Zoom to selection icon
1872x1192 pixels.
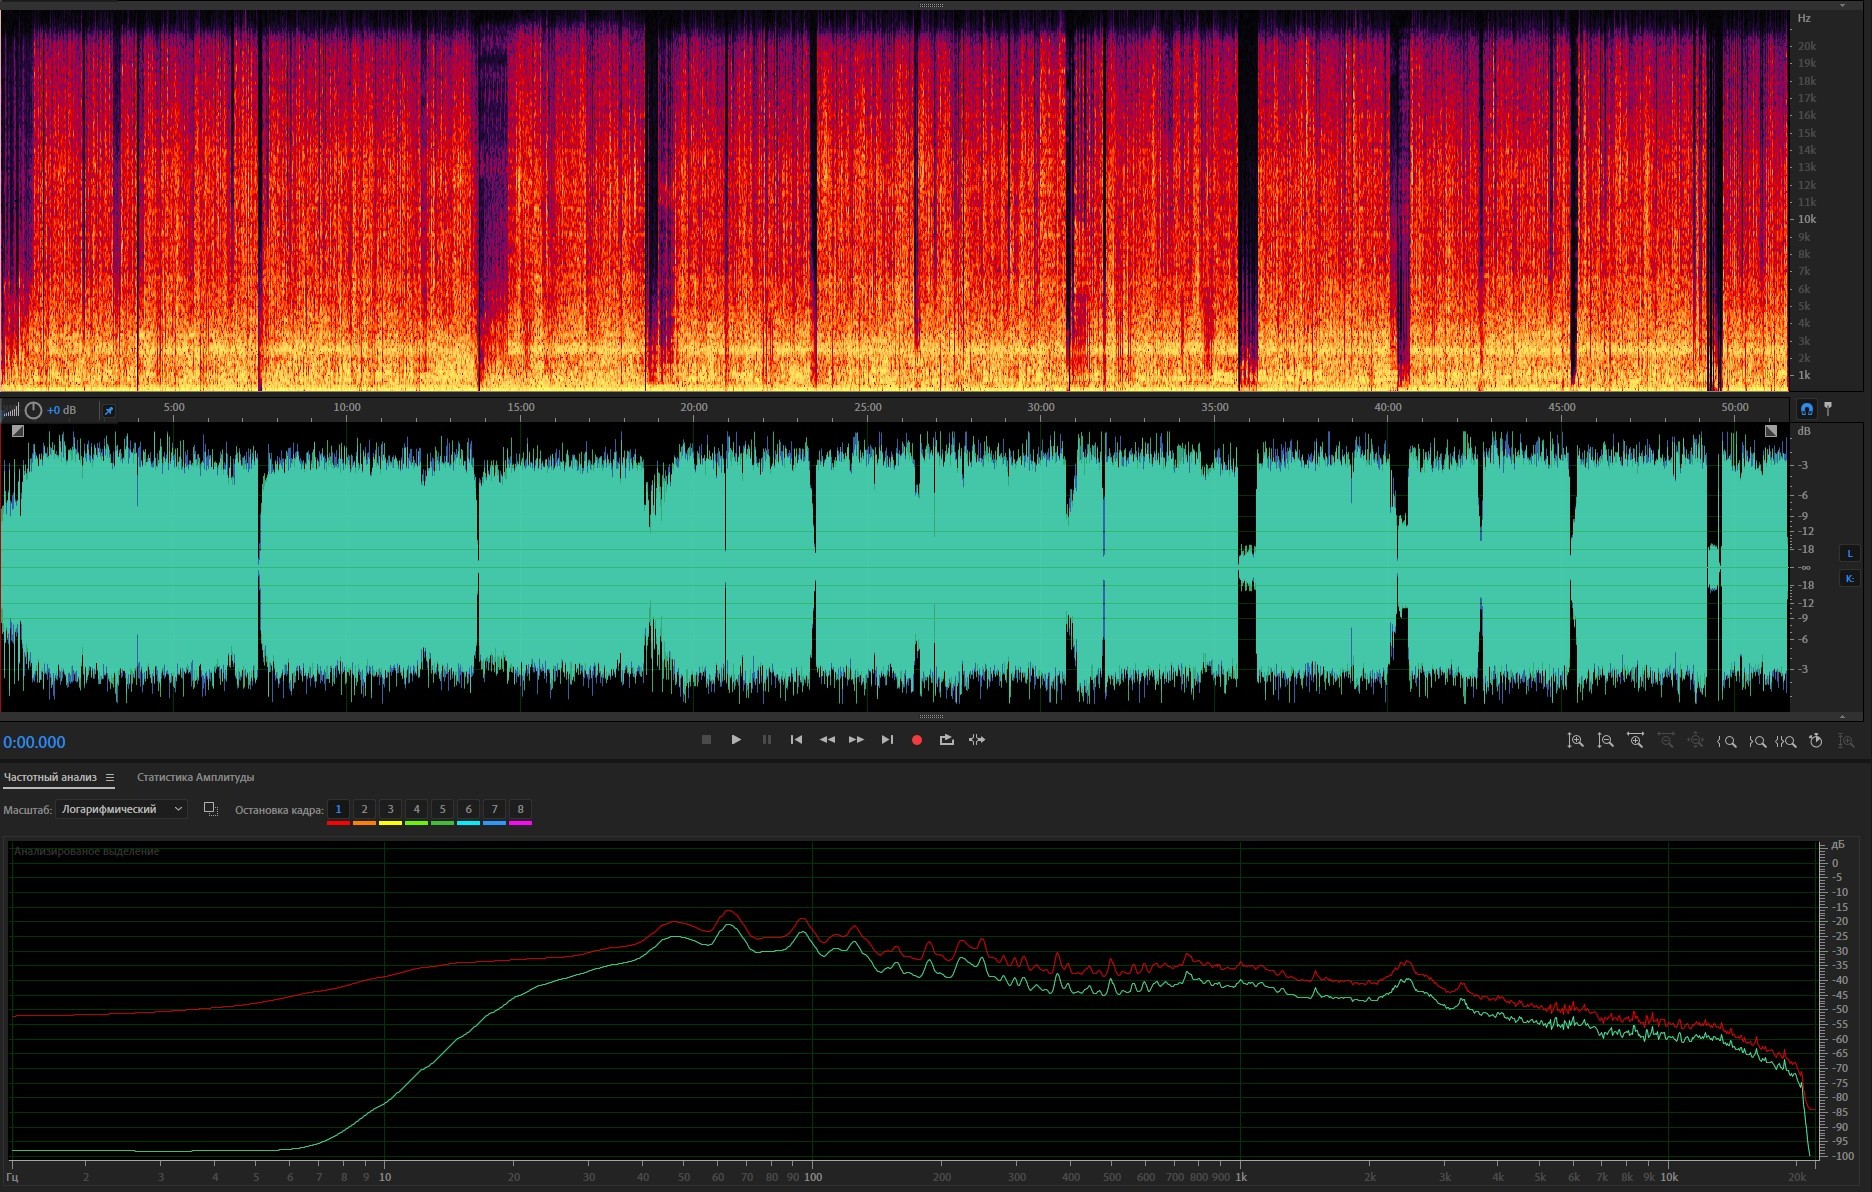[x=1786, y=741]
